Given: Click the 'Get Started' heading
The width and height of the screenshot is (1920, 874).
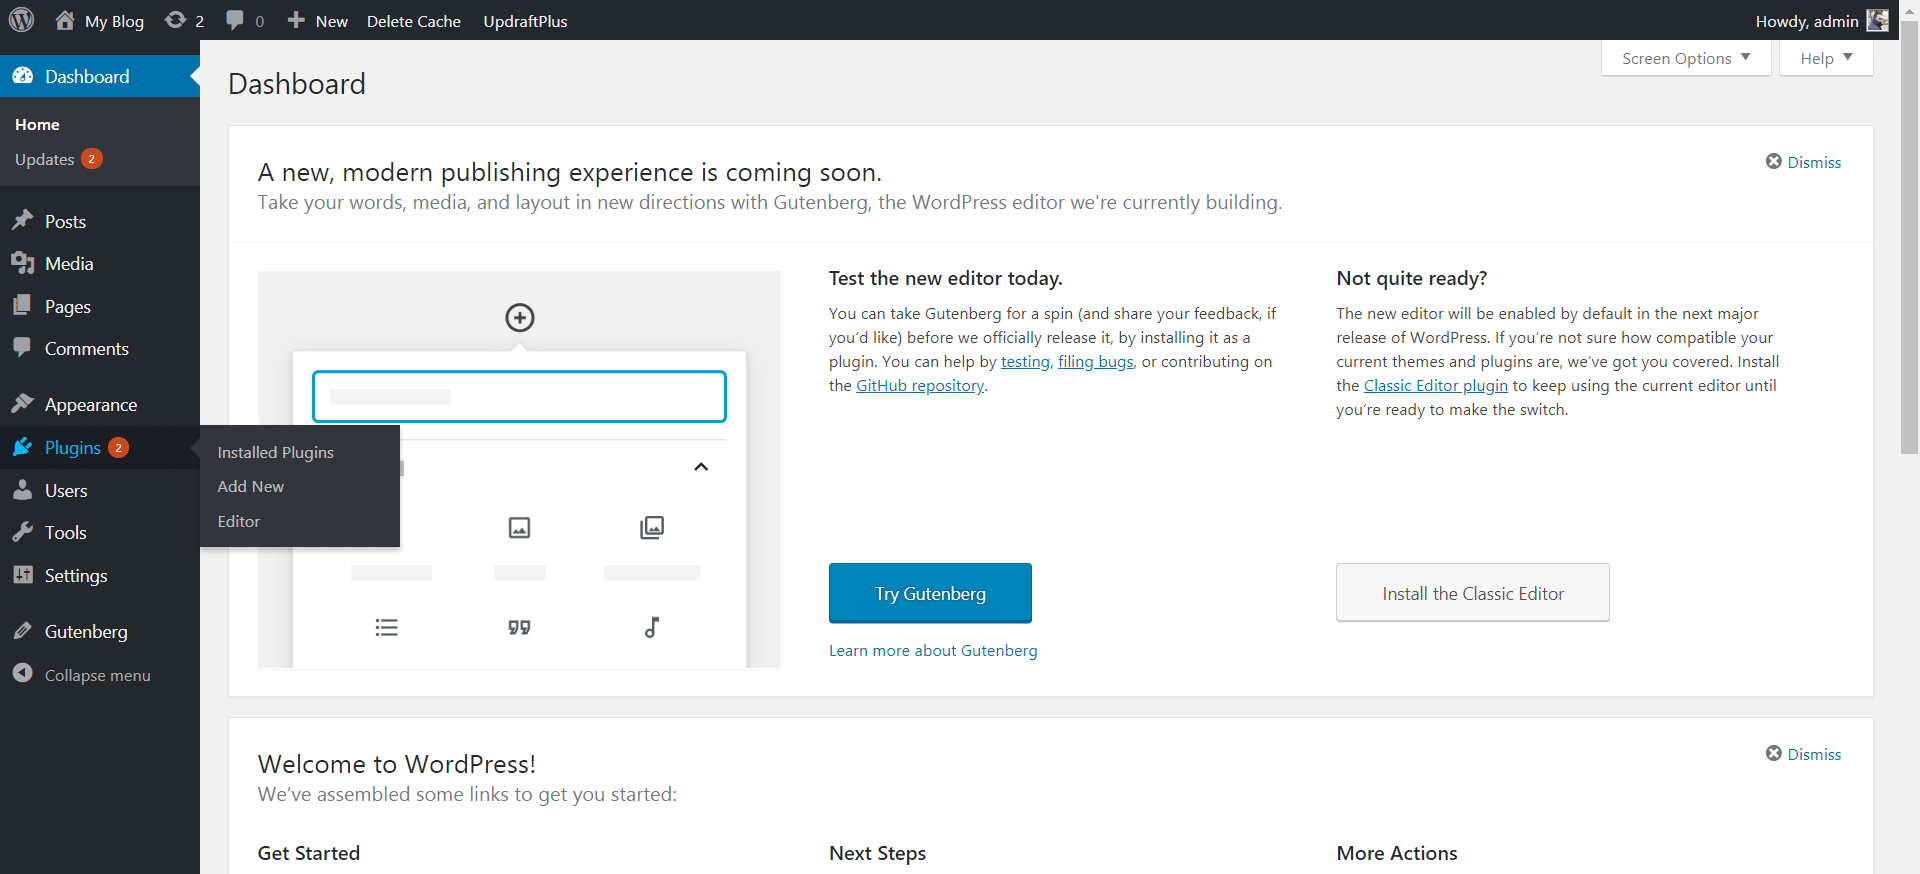Looking at the screenshot, I should point(309,853).
